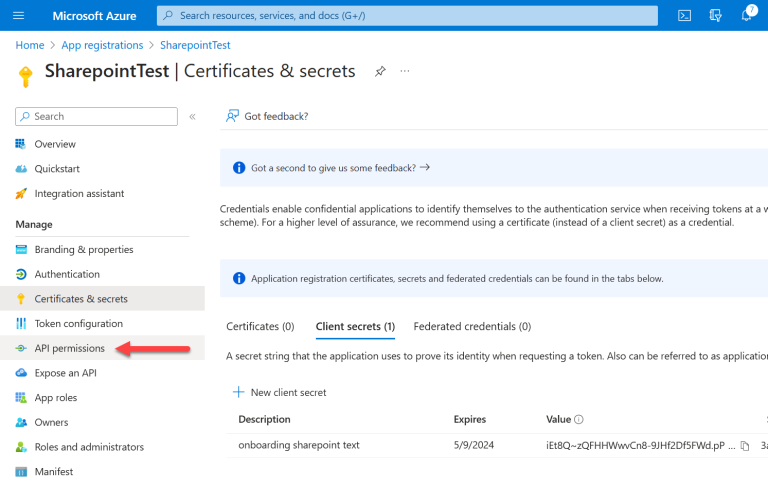Viewport: 768px width, 487px height.
Task: Switch to the Federated credentials (0) tab
Action: point(472,326)
